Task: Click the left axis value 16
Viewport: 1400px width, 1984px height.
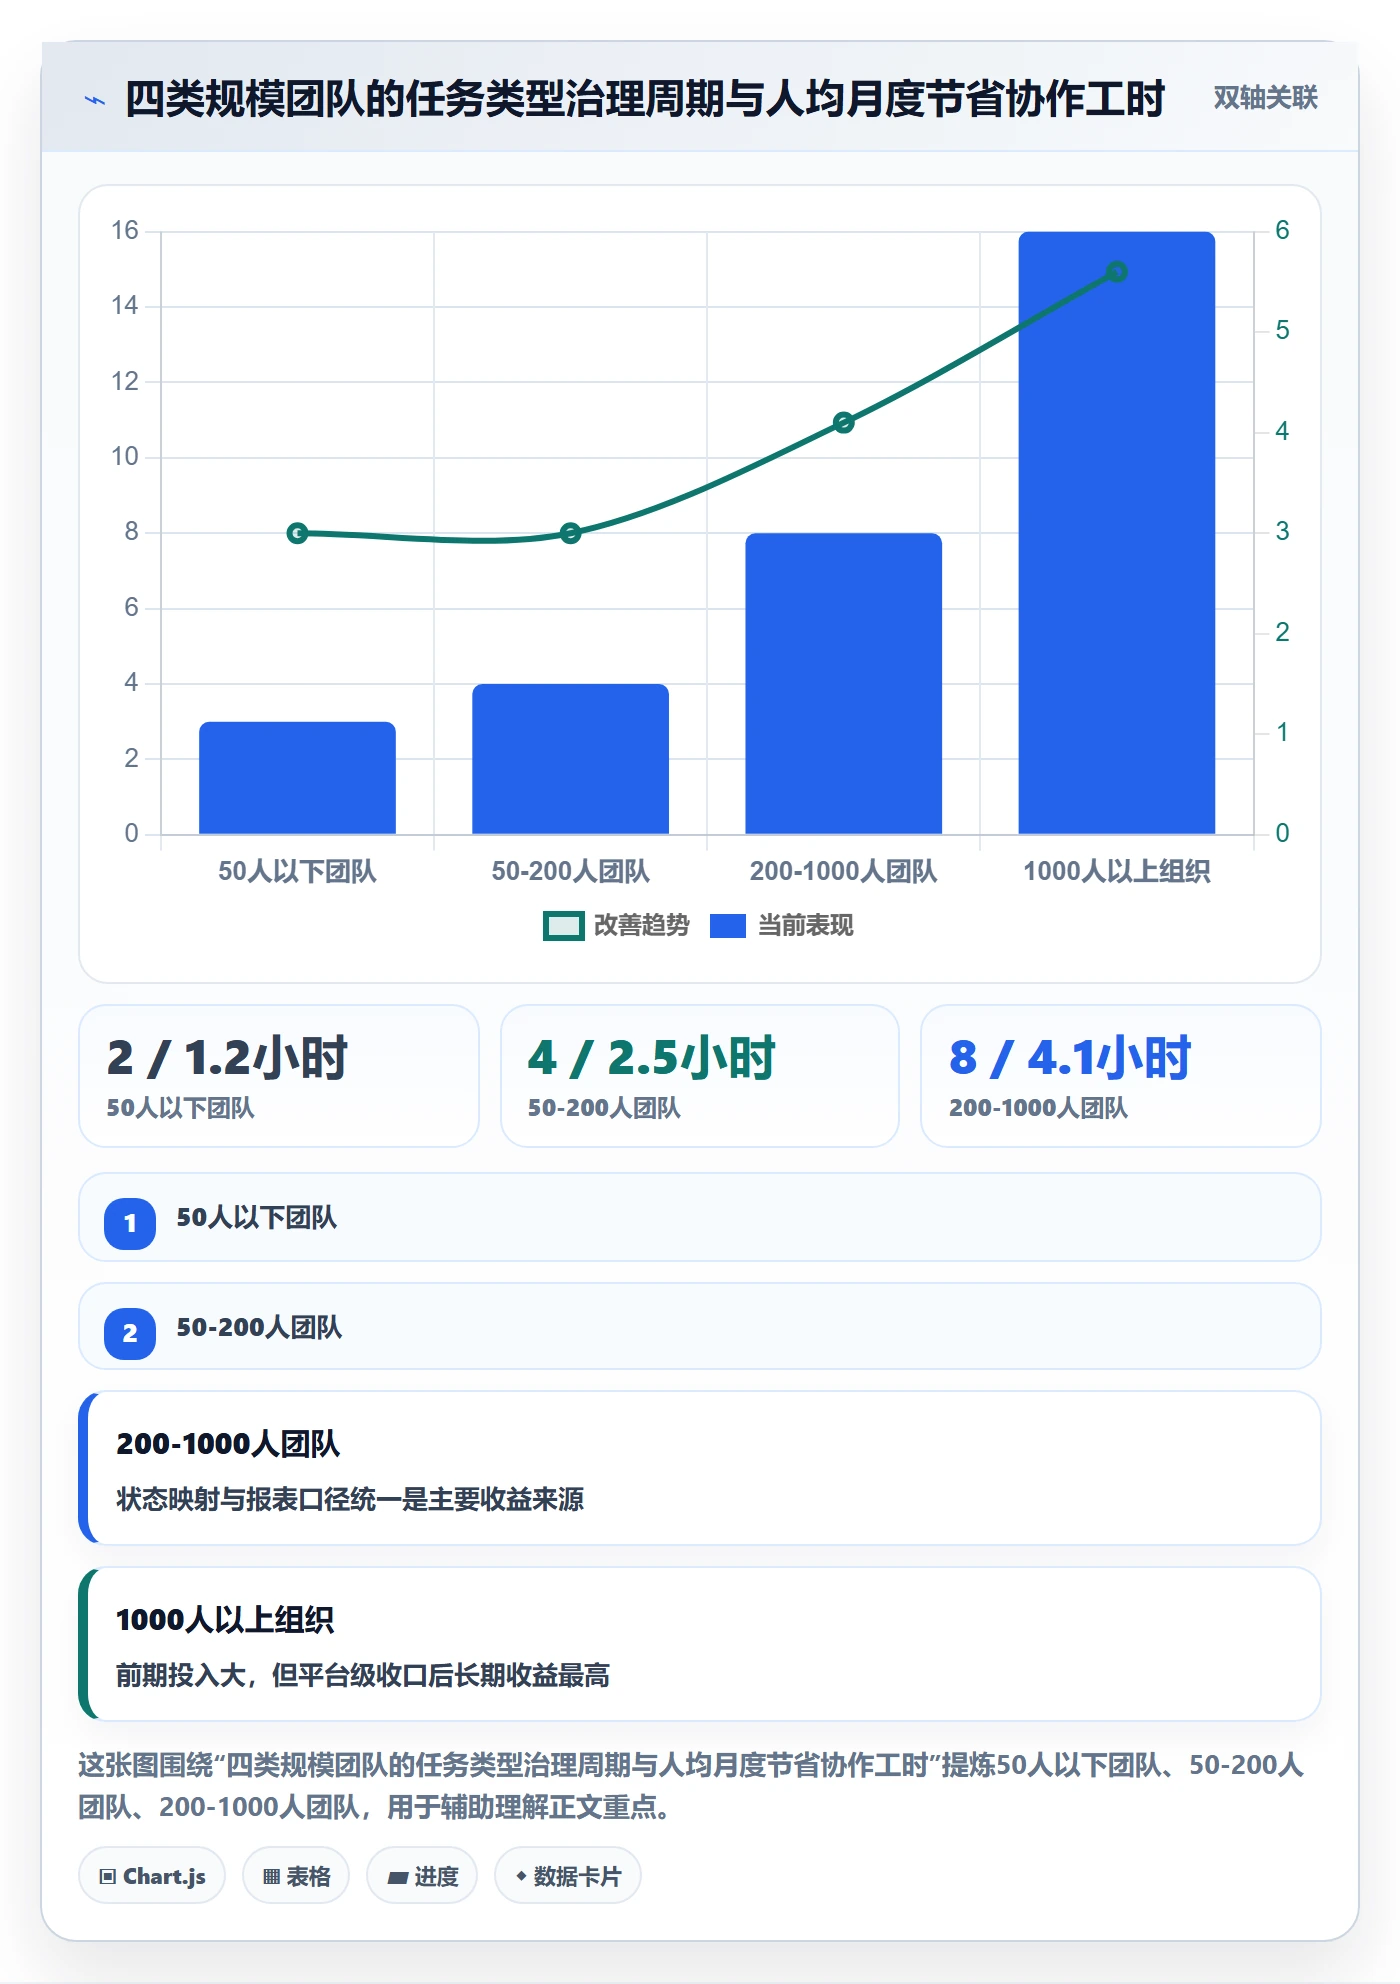Action: (125, 231)
